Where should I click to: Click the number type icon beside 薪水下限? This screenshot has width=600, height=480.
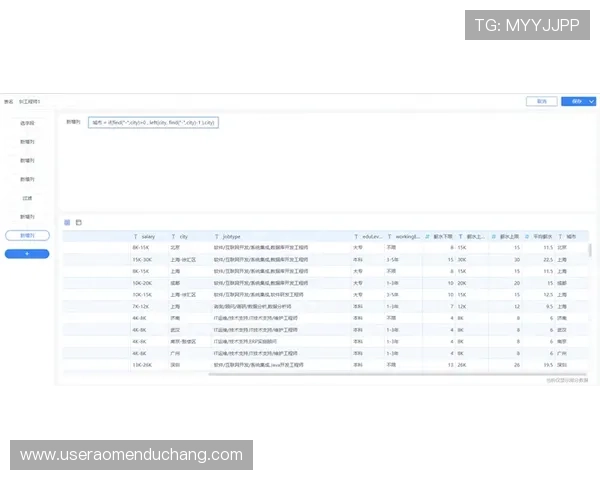point(427,236)
